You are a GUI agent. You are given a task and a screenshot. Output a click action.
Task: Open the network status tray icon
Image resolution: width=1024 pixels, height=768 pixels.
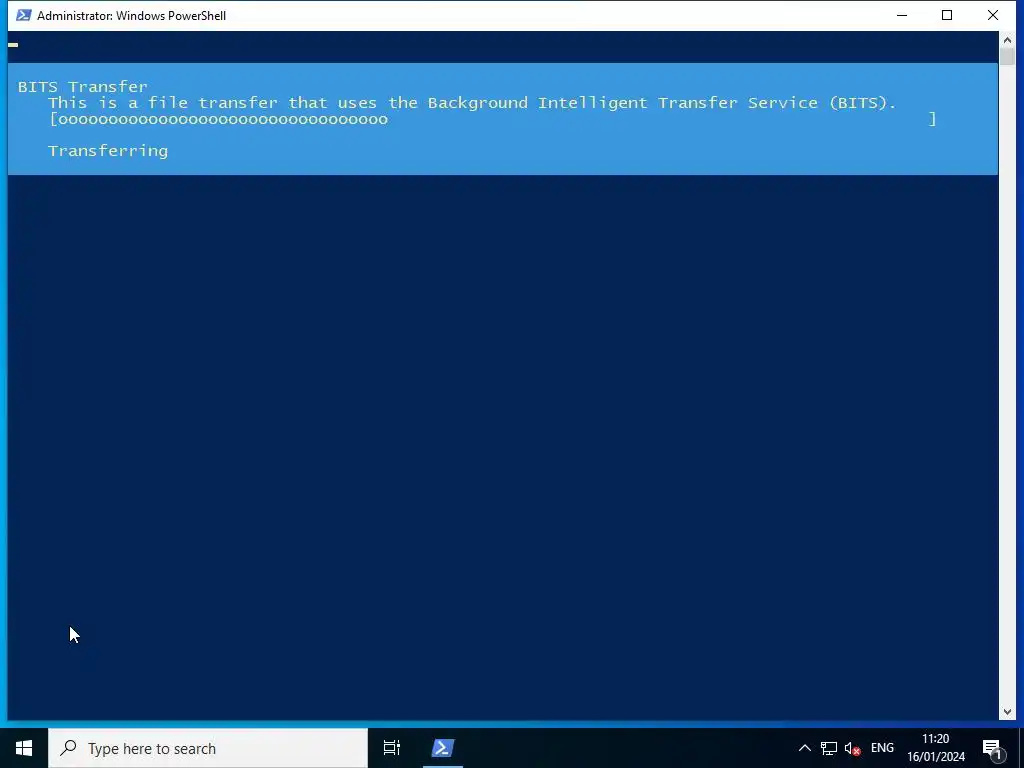(x=829, y=748)
